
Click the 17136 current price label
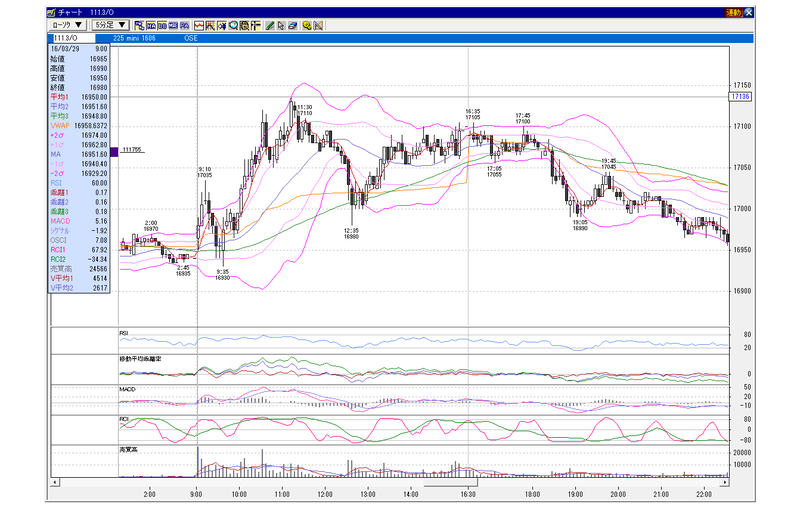coord(740,96)
